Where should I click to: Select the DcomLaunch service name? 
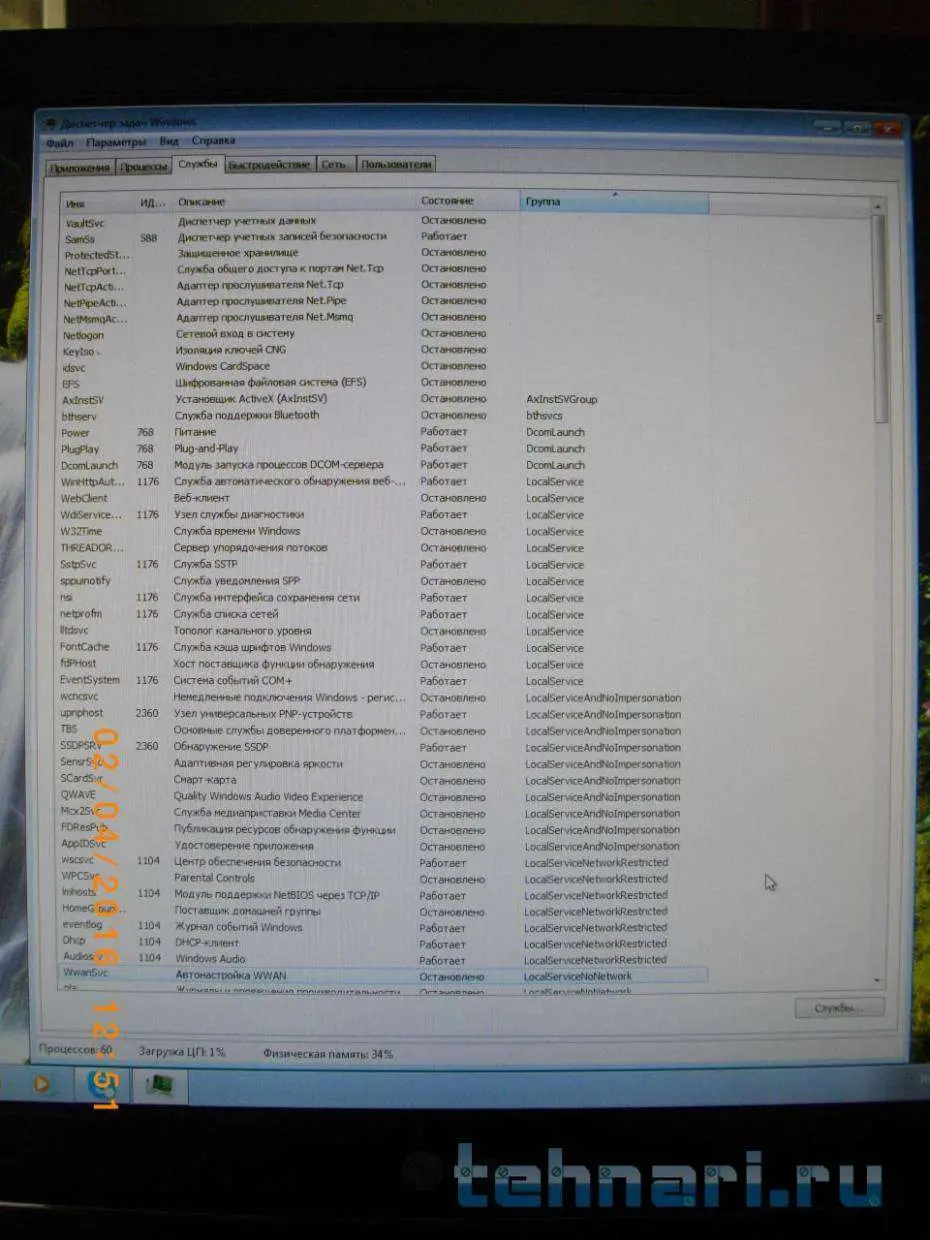click(x=90, y=466)
